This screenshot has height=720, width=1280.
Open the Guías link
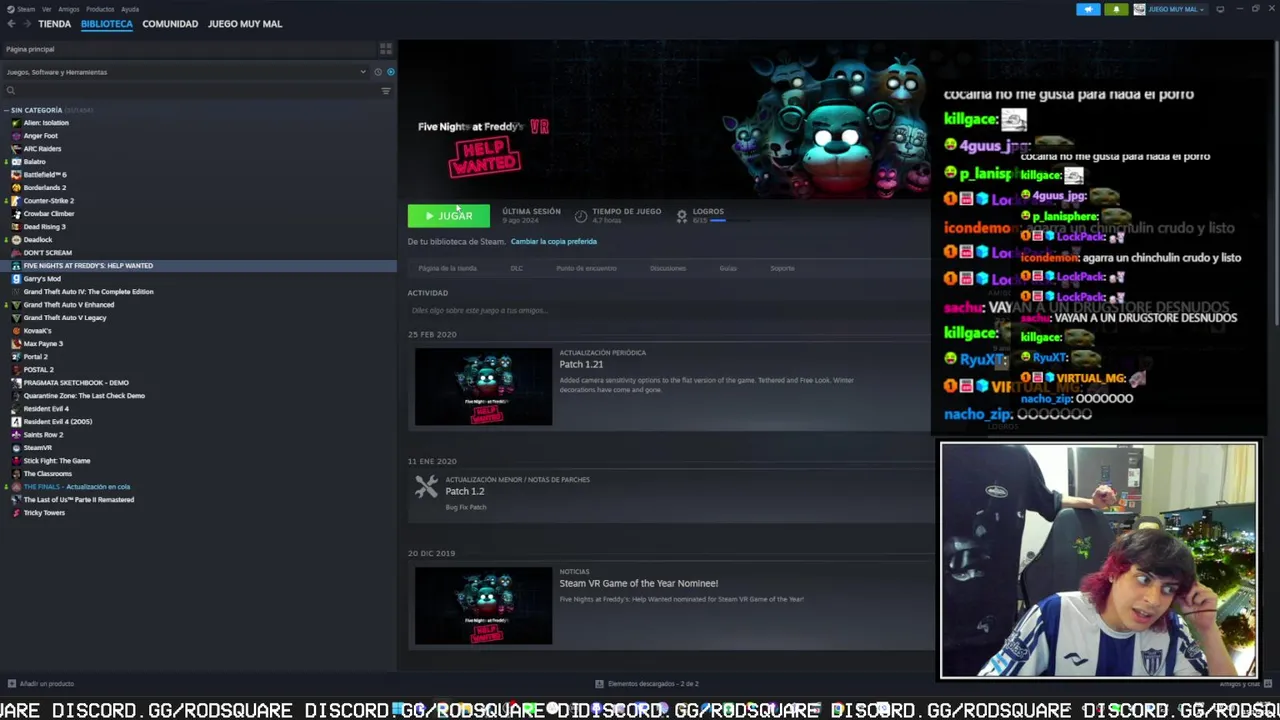[728, 268]
